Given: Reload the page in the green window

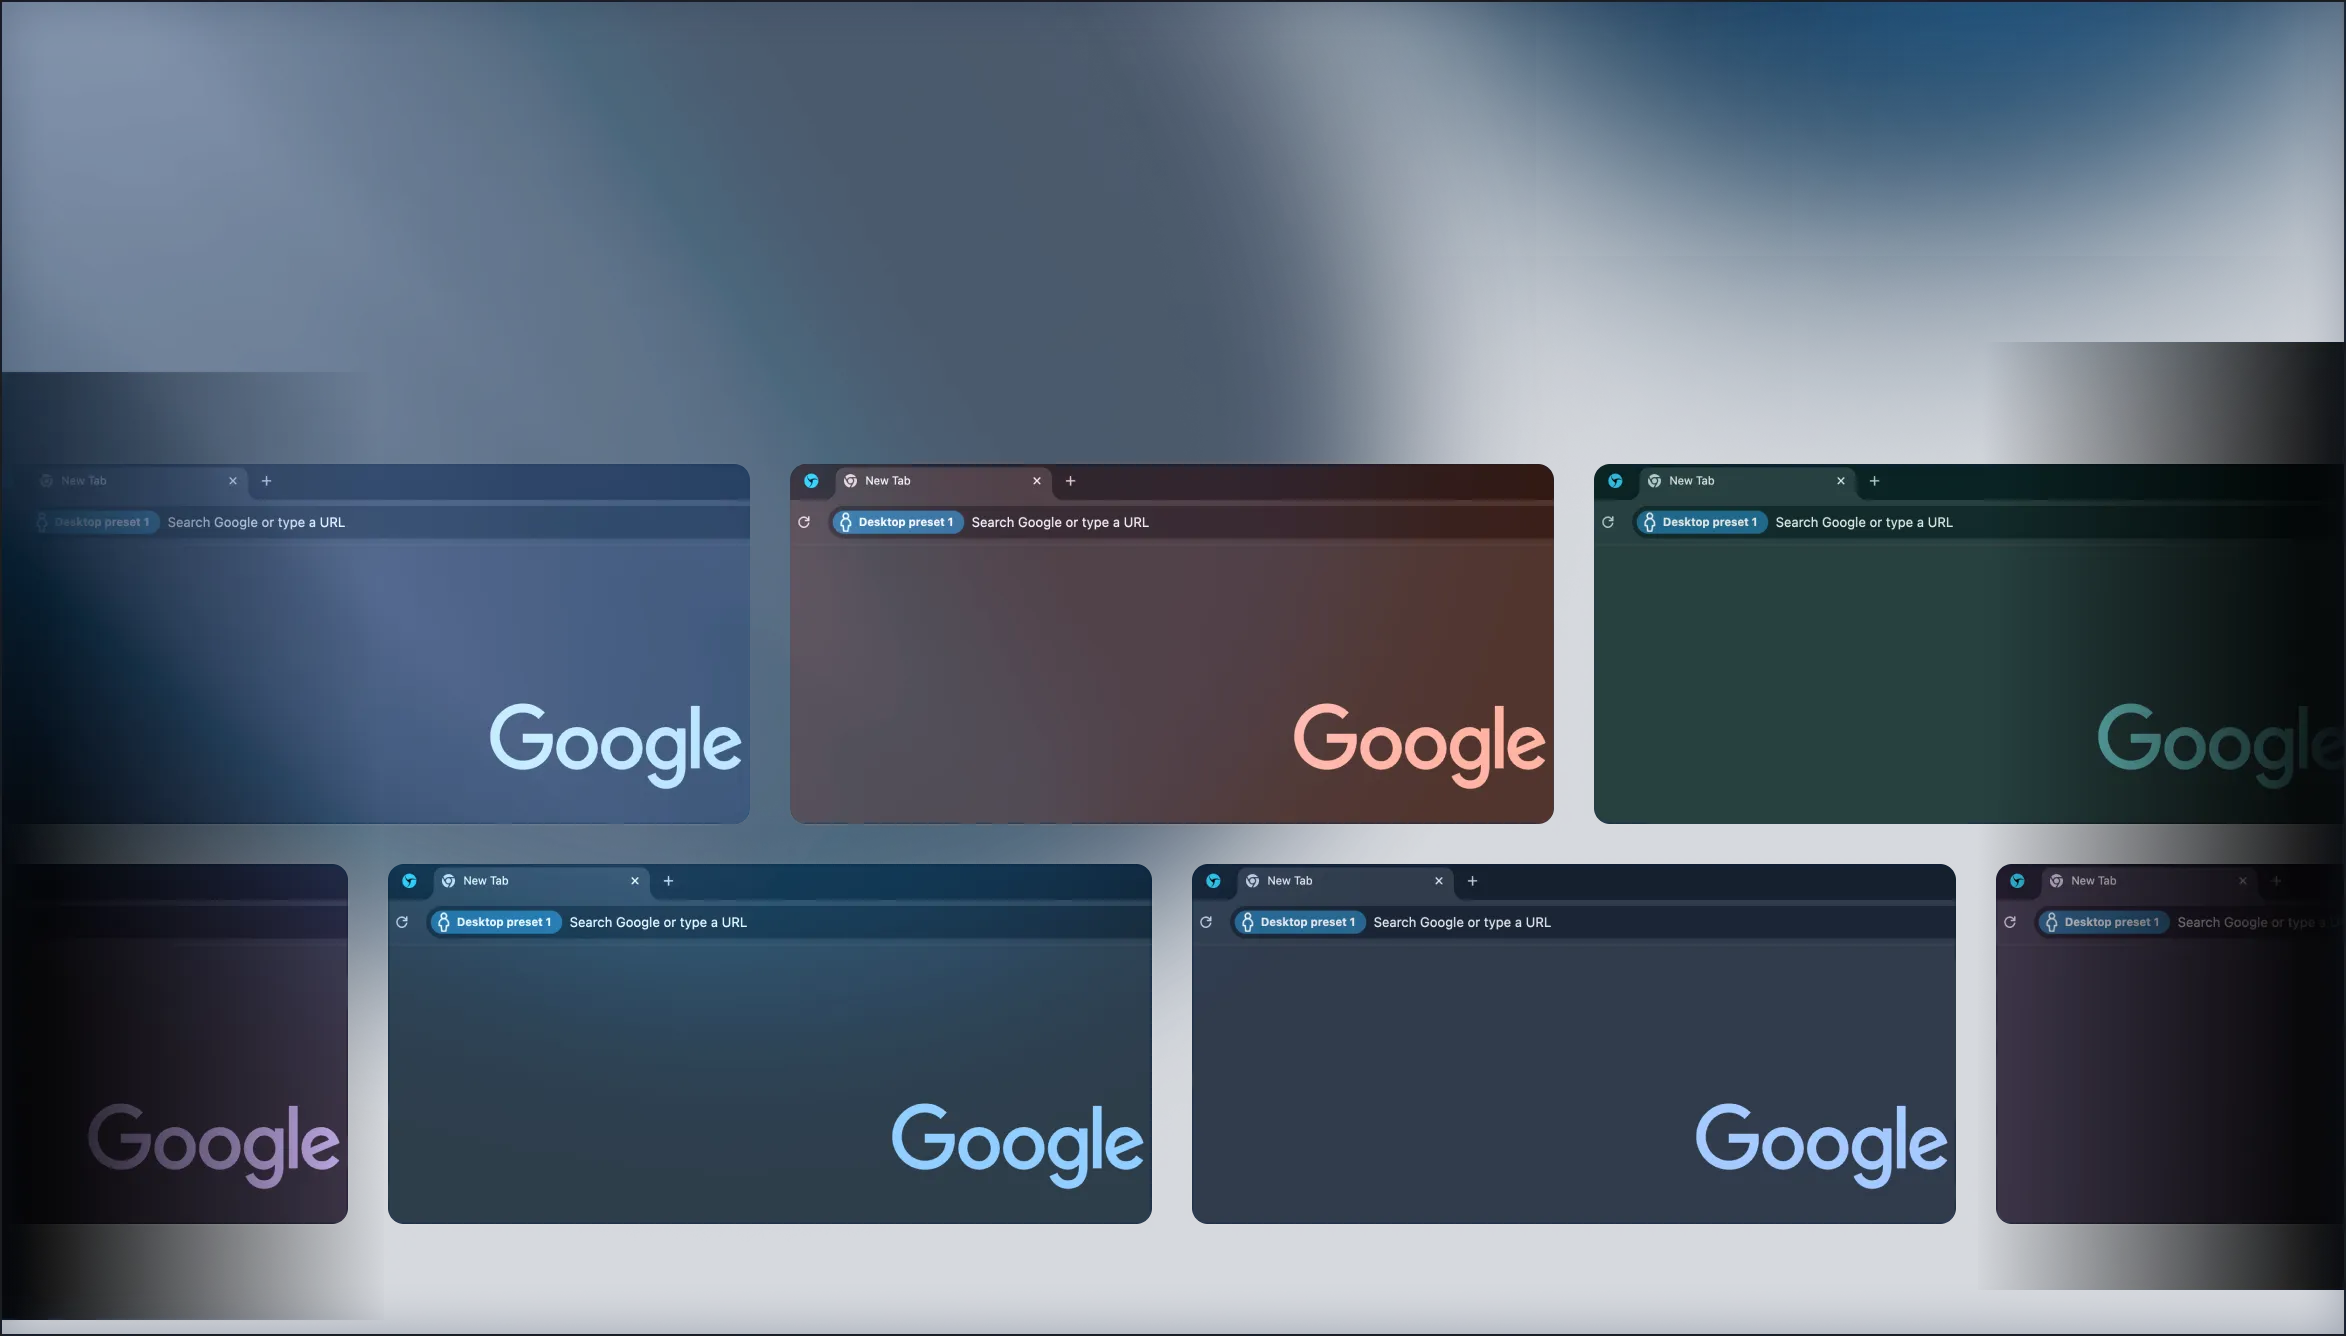Looking at the screenshot, I should pos(1608,522).
